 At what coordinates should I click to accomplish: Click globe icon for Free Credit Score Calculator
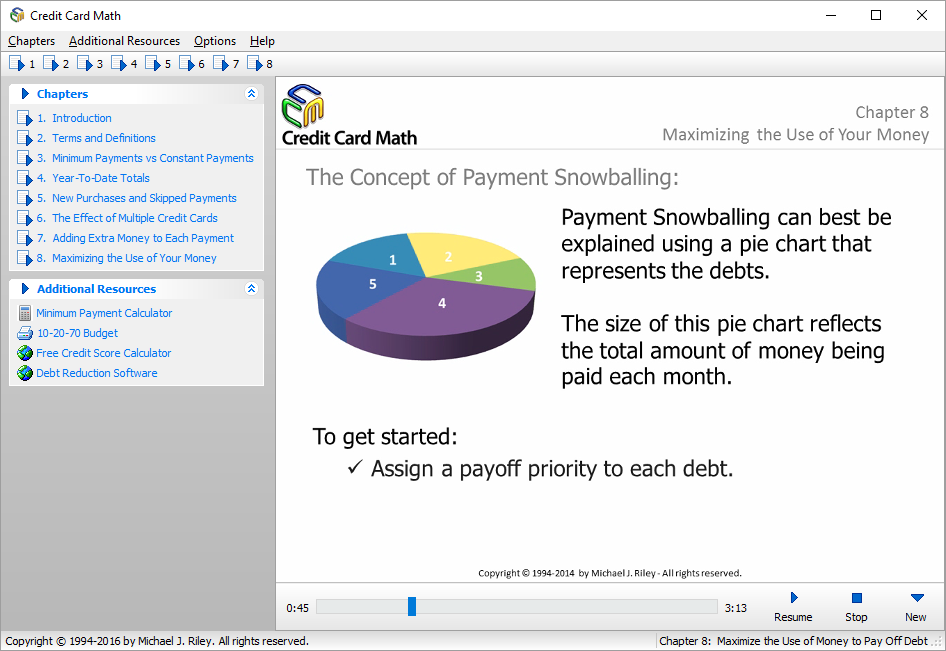point(25,353)
